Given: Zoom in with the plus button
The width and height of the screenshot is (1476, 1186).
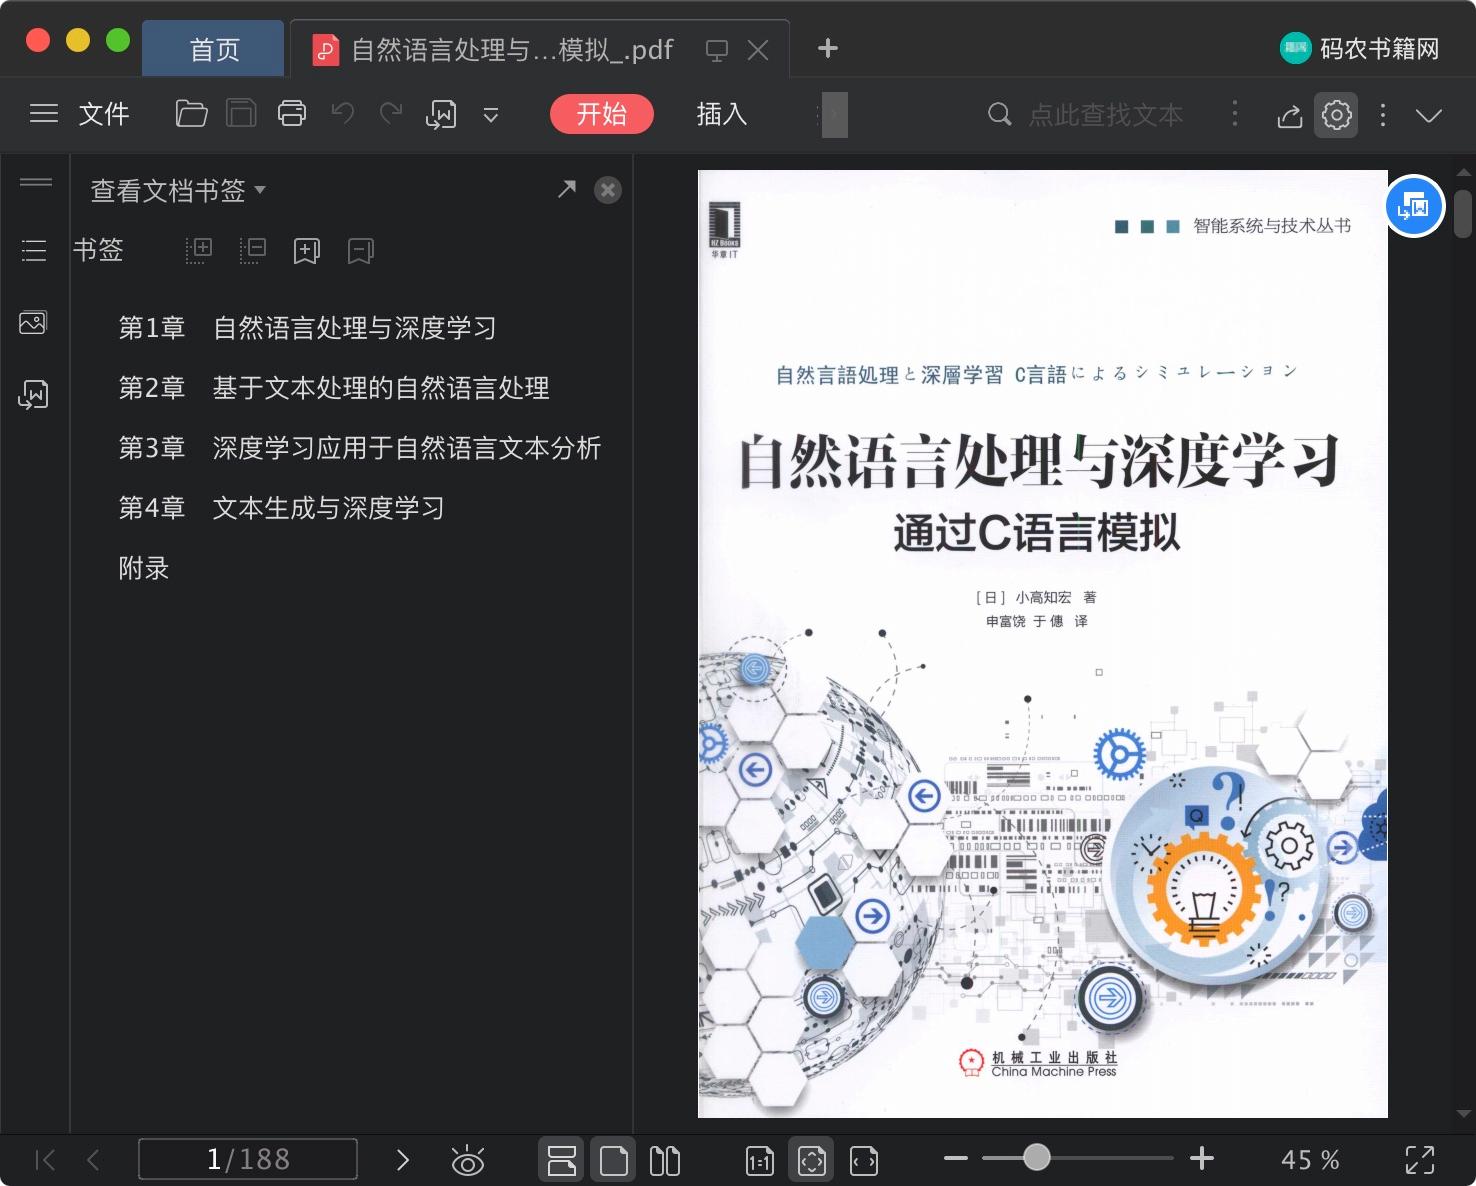Looking at the screenshot, I should pos(1202,1159).
